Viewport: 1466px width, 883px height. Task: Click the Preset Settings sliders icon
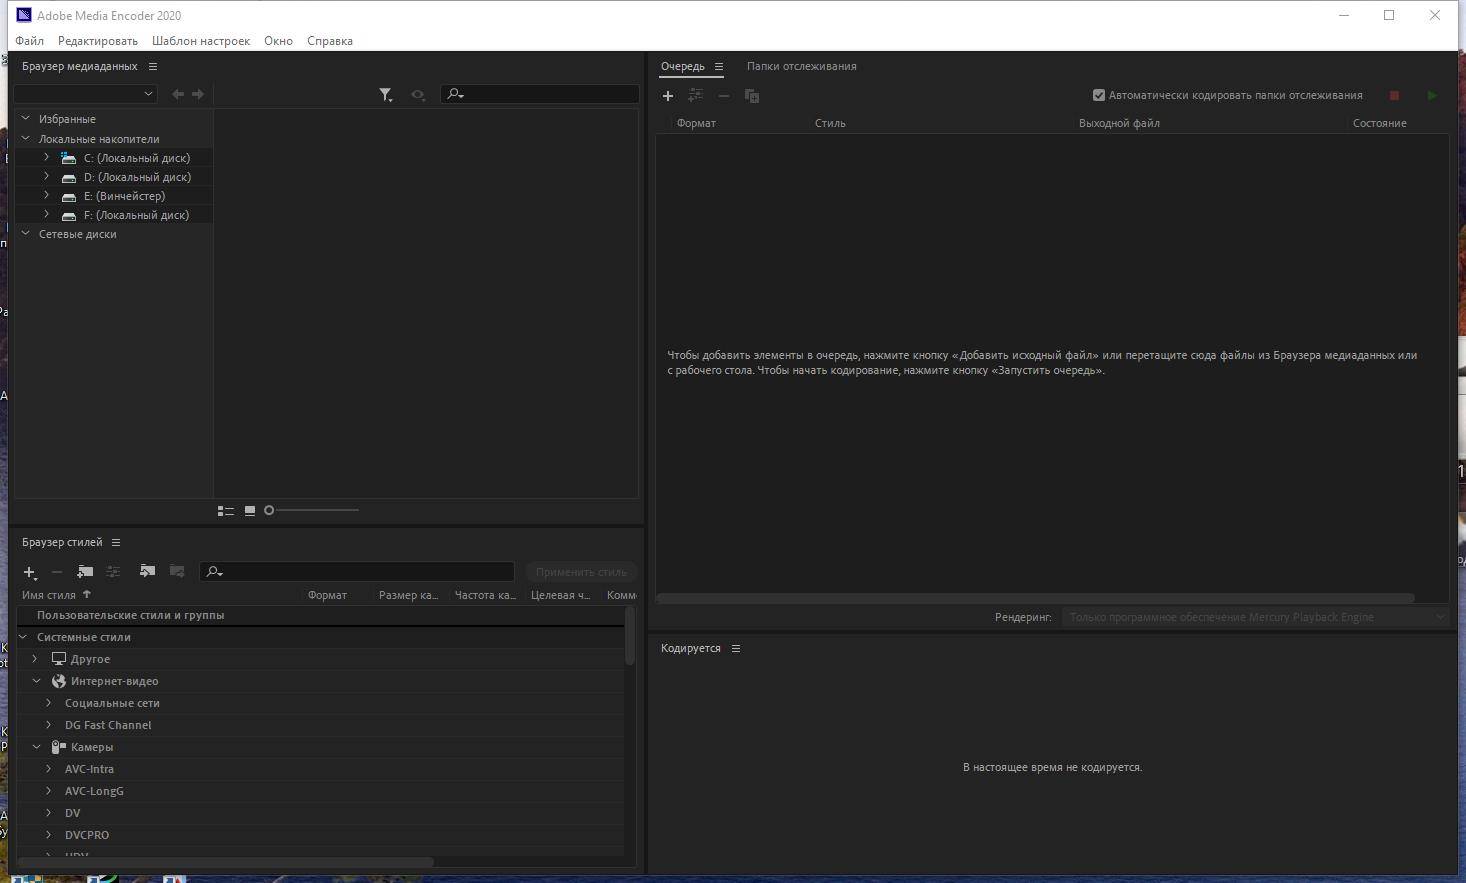[113, 572]
